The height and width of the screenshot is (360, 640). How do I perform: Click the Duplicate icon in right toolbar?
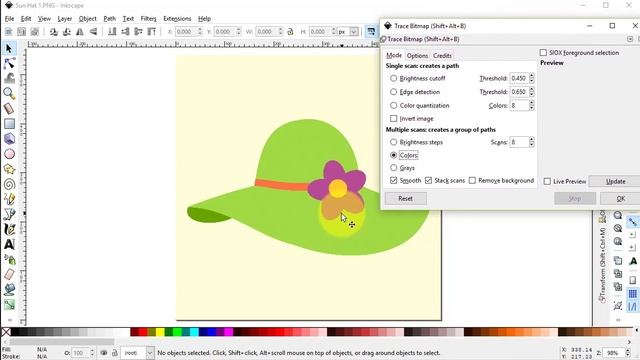pos(618,260)
